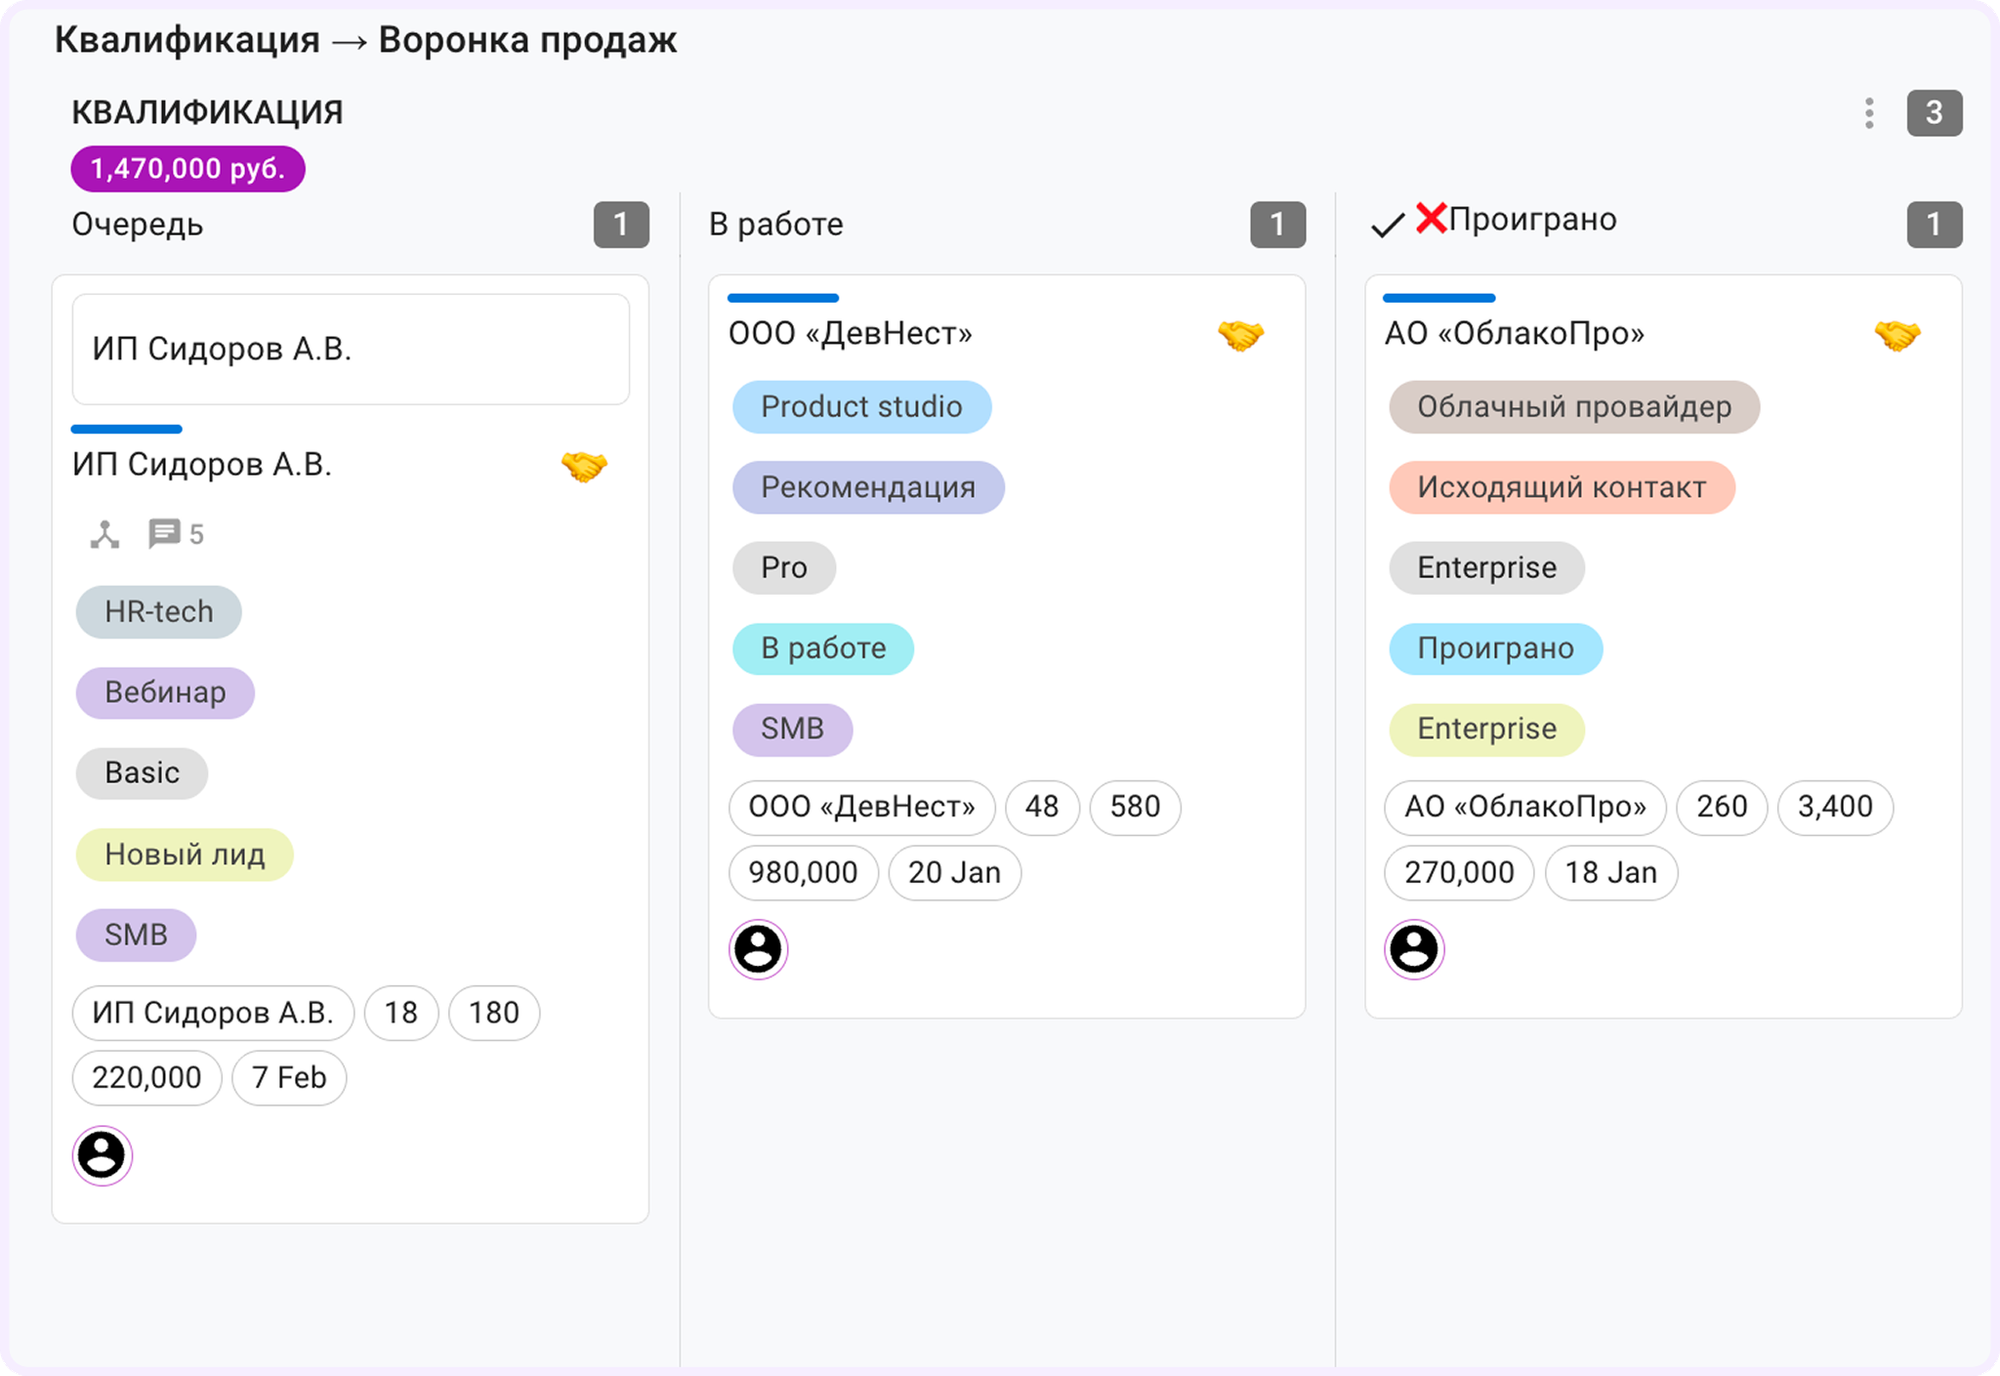Click the 1,470,000 руб. total badge
This screenshot has height=1376, width=2000.
point(186,168)
